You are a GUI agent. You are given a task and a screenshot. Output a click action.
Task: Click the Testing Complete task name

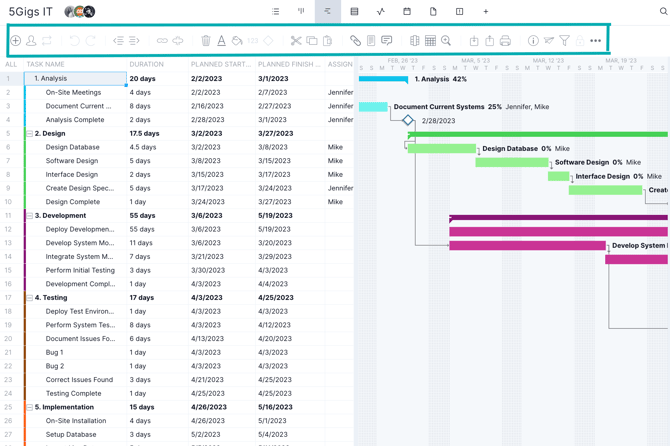pyautogui.click(x=73, y=393)
